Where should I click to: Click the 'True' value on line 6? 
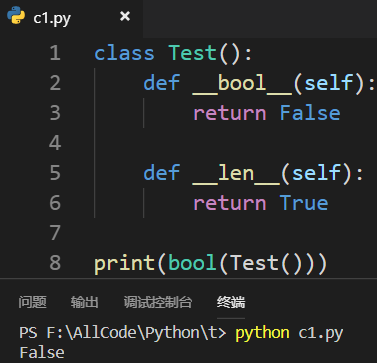304,203
